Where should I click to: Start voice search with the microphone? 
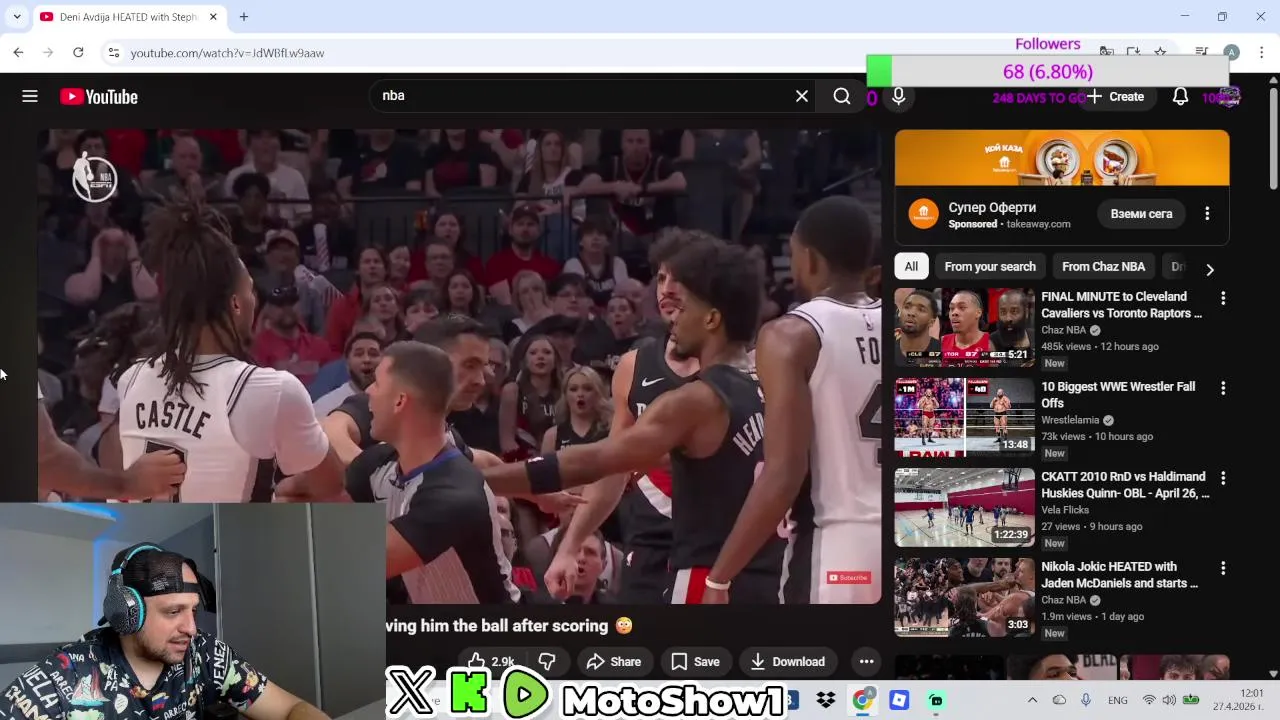tap(898, 96)
